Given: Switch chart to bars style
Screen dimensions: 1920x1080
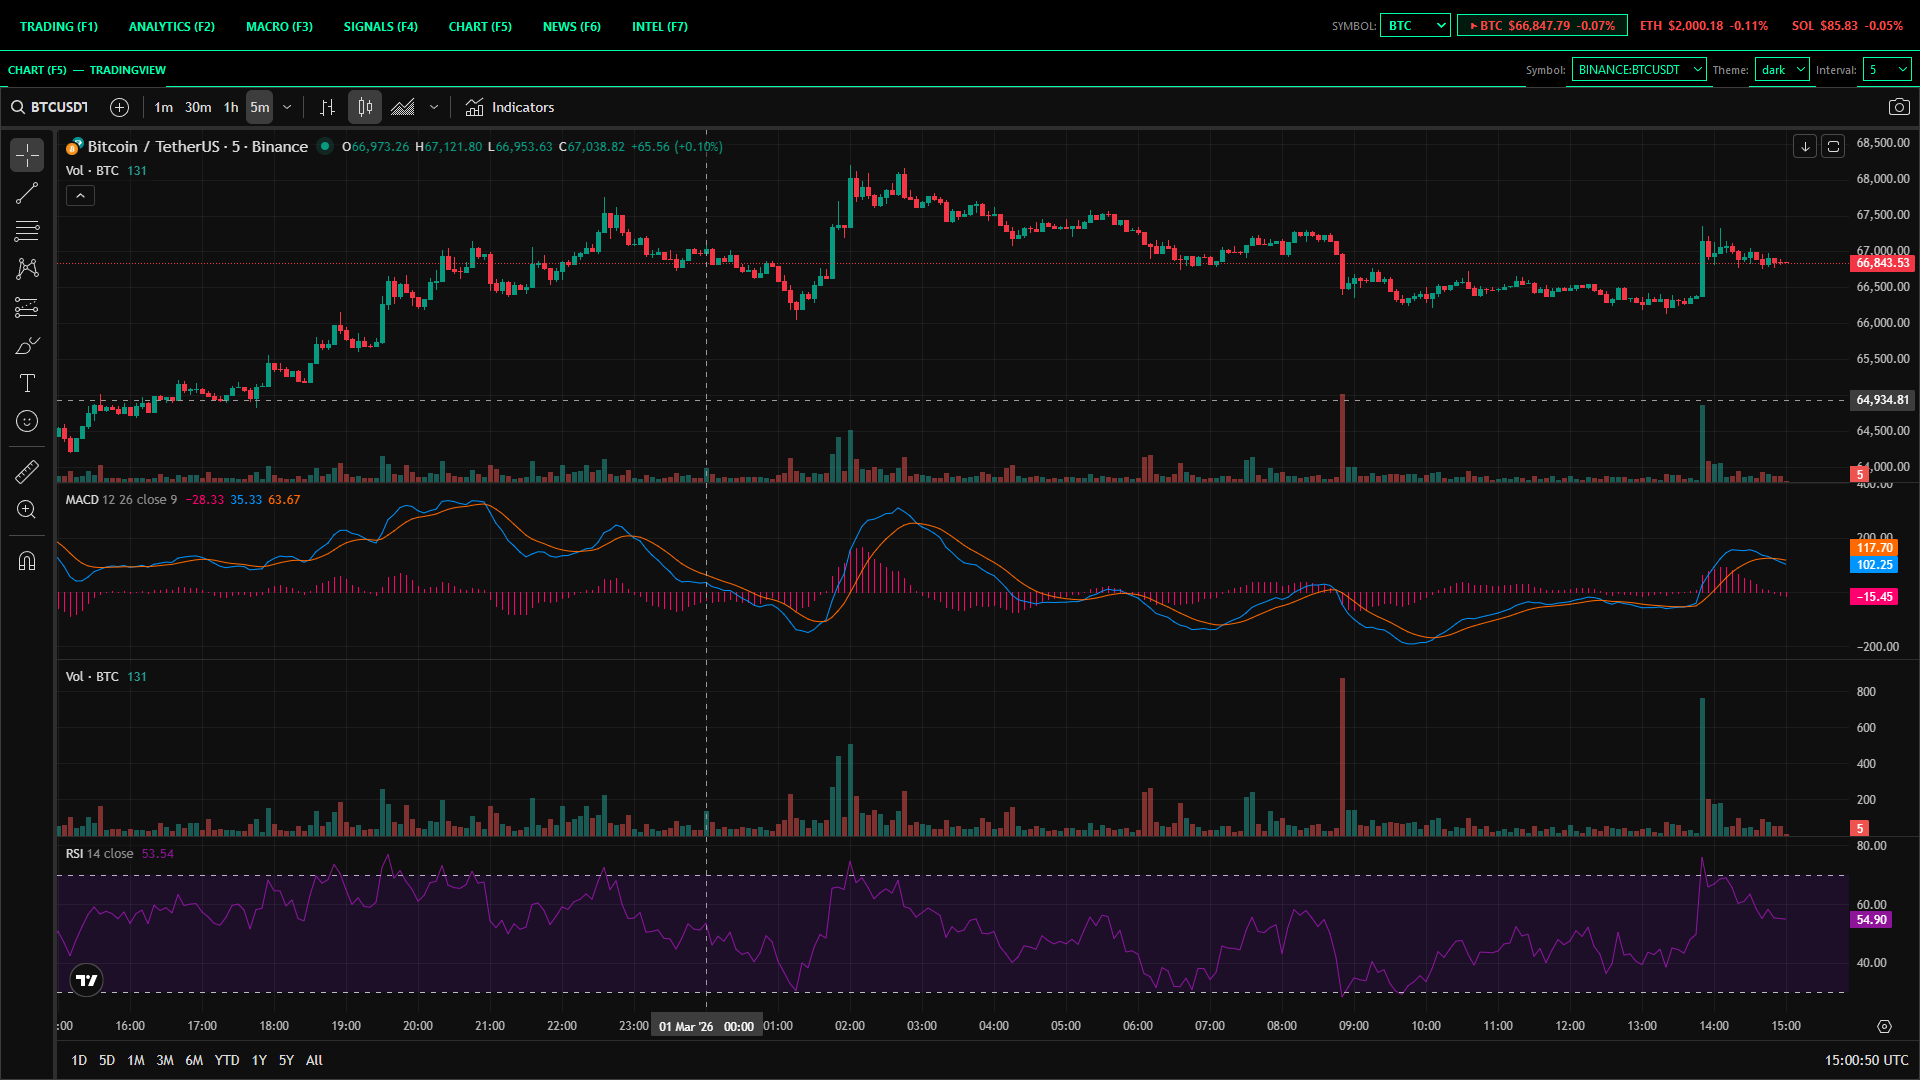Looking at the screenshot, I should pyautogui.click(x=327, y=107).
